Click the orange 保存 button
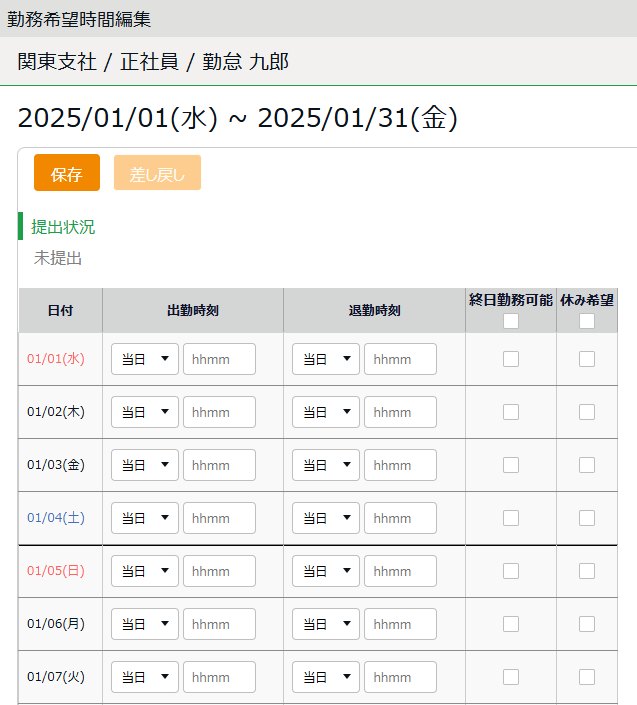This screenshot has height=705, width=637. point(67,173)
